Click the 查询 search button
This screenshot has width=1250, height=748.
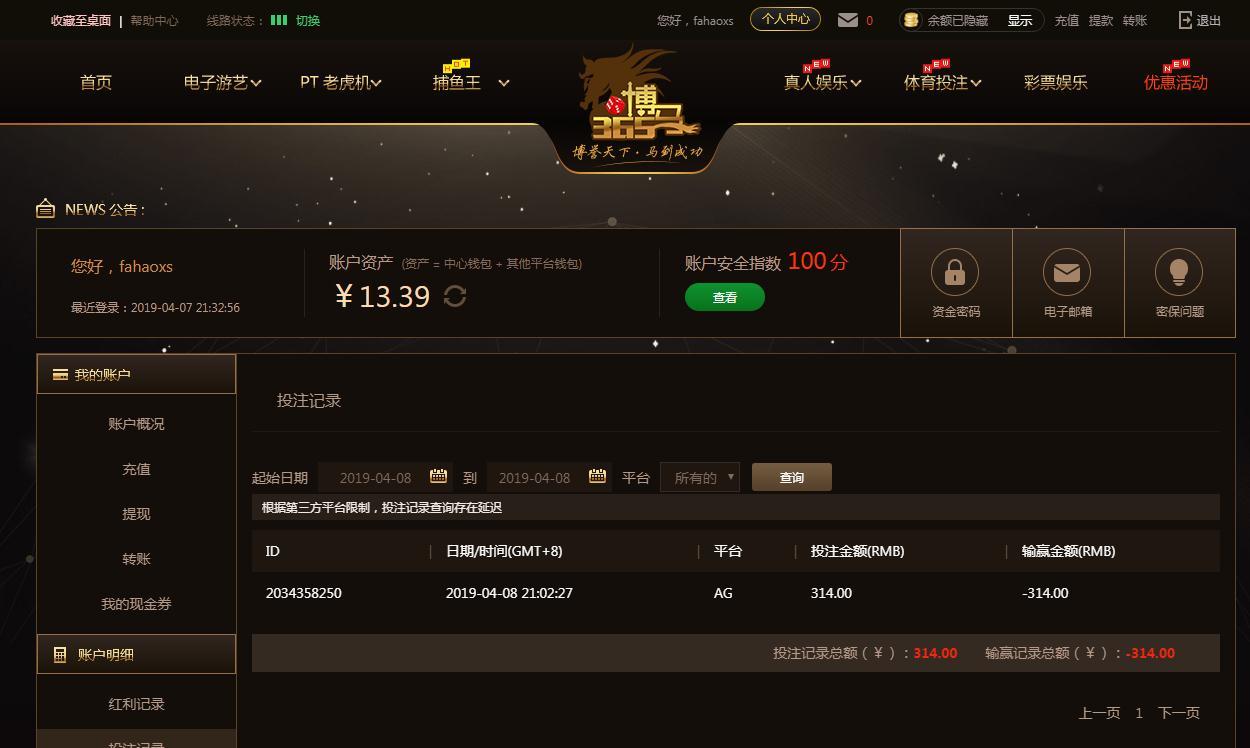pyautogui.click(x=792, y=477)
